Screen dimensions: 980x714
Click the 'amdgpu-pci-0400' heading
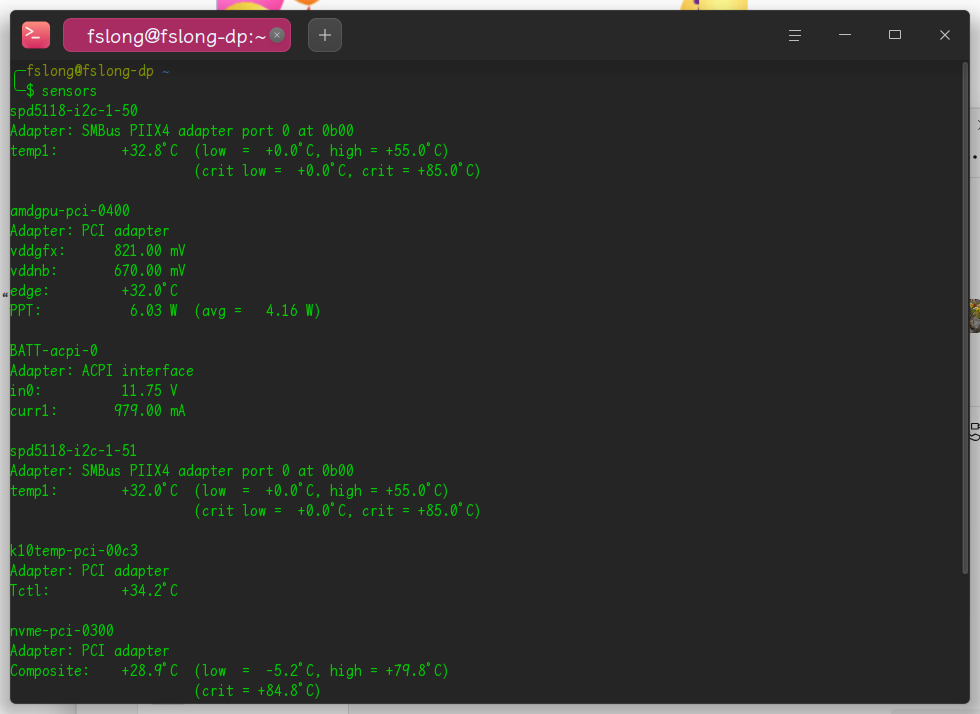tap(70, 211)
